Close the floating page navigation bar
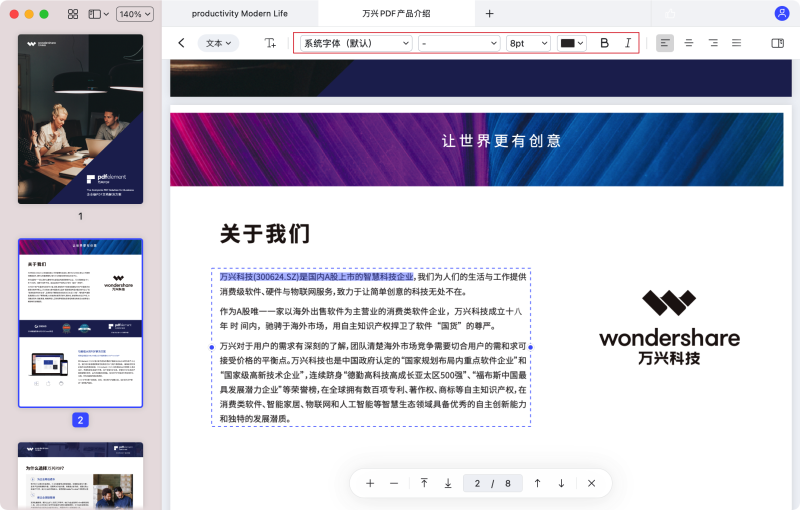Screen dimensions: 800x510 click(x=591, y=483)
